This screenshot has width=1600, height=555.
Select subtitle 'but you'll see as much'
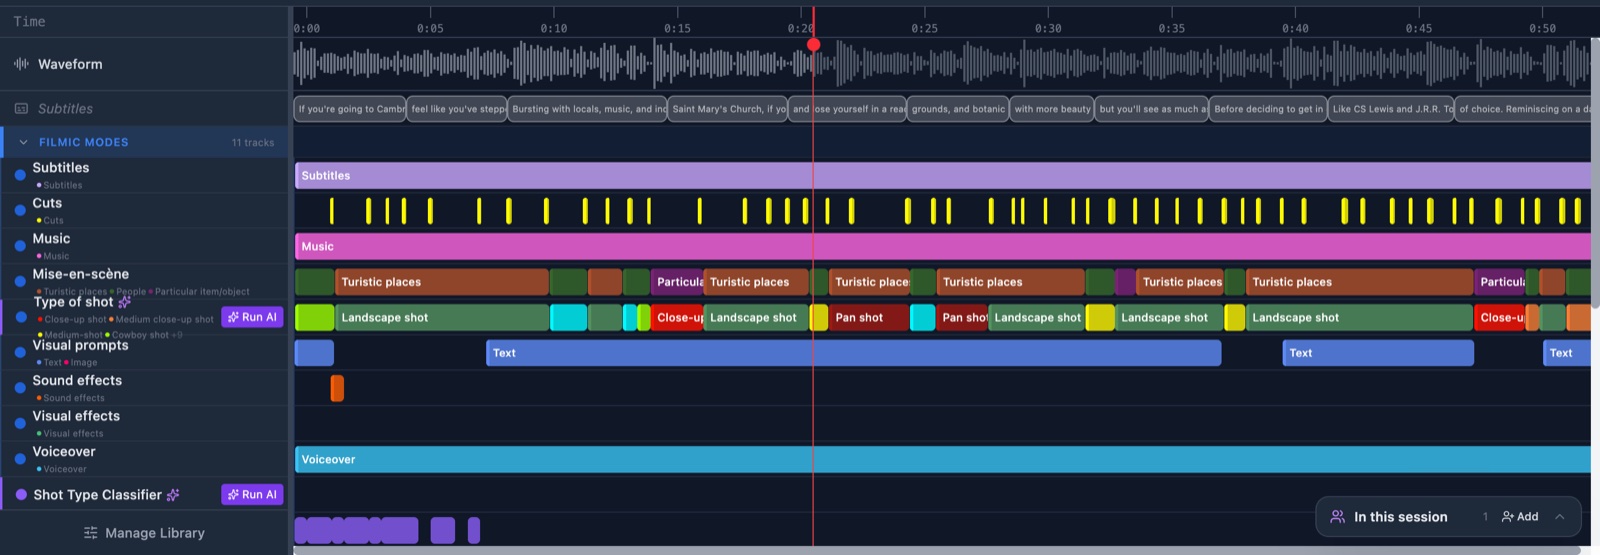[x=1152, y=109]
